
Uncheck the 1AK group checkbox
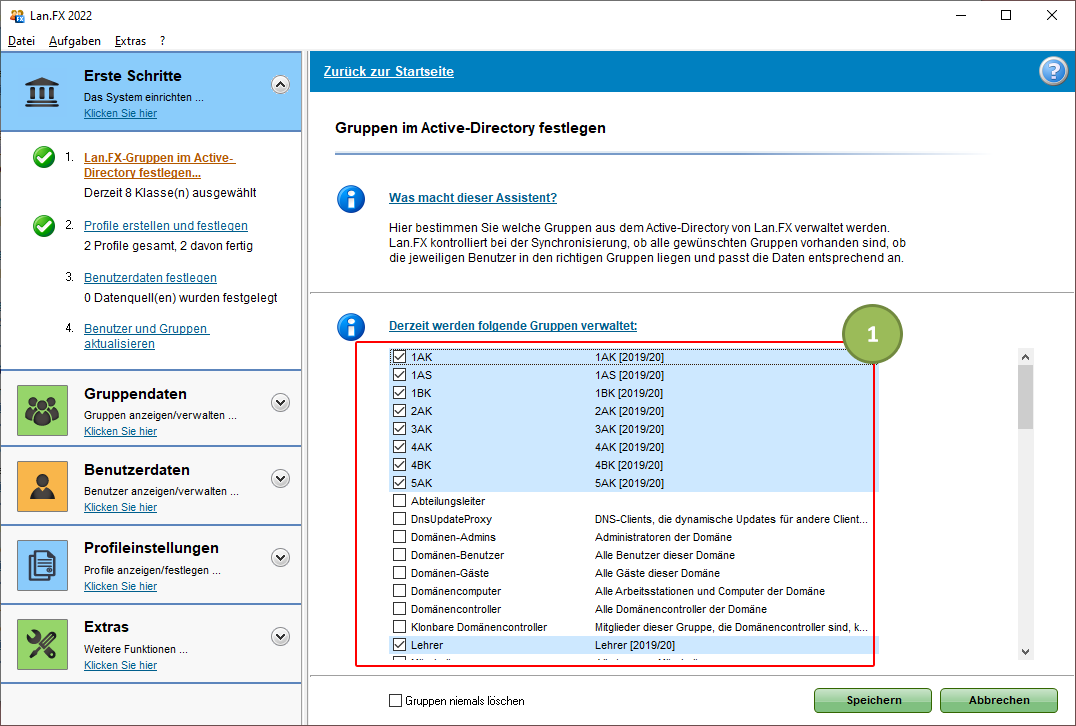399,357
